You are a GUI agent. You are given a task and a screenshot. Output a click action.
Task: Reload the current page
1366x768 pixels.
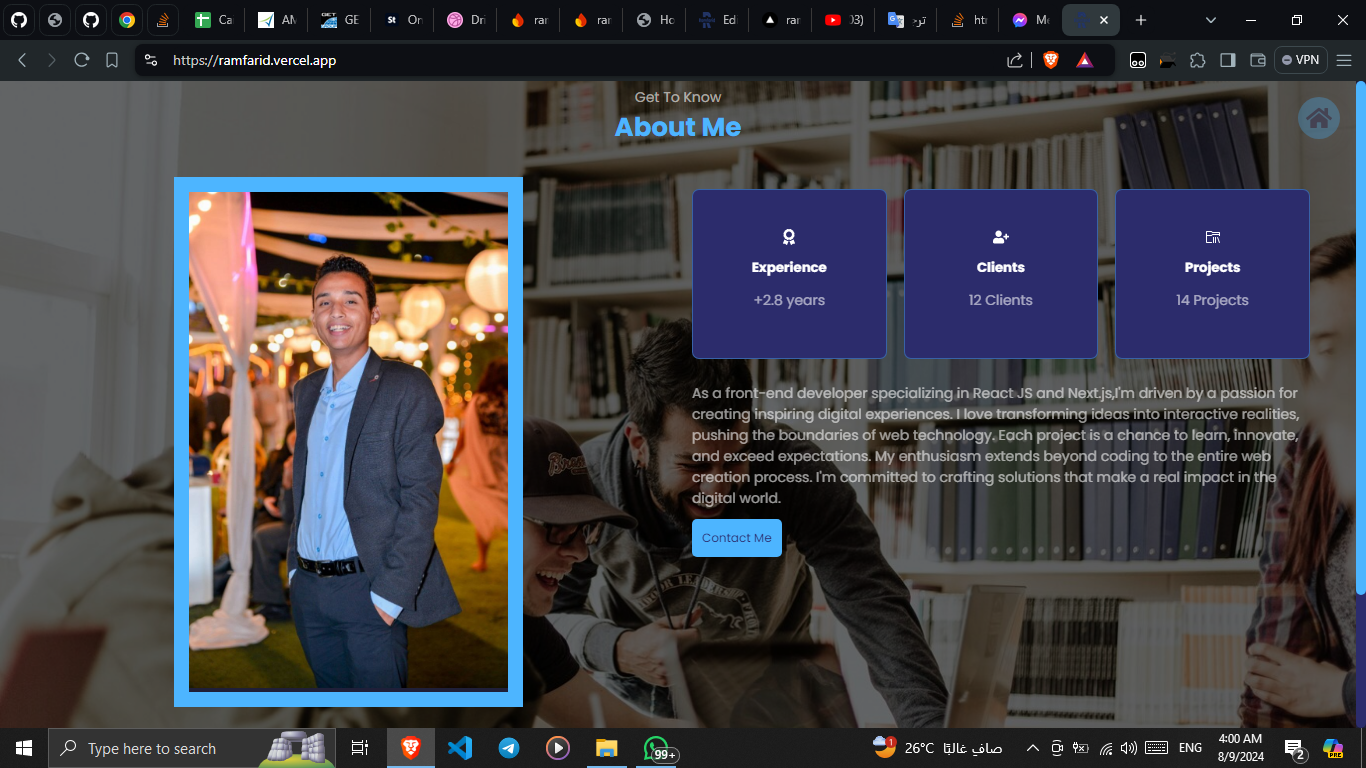(82, 60)
